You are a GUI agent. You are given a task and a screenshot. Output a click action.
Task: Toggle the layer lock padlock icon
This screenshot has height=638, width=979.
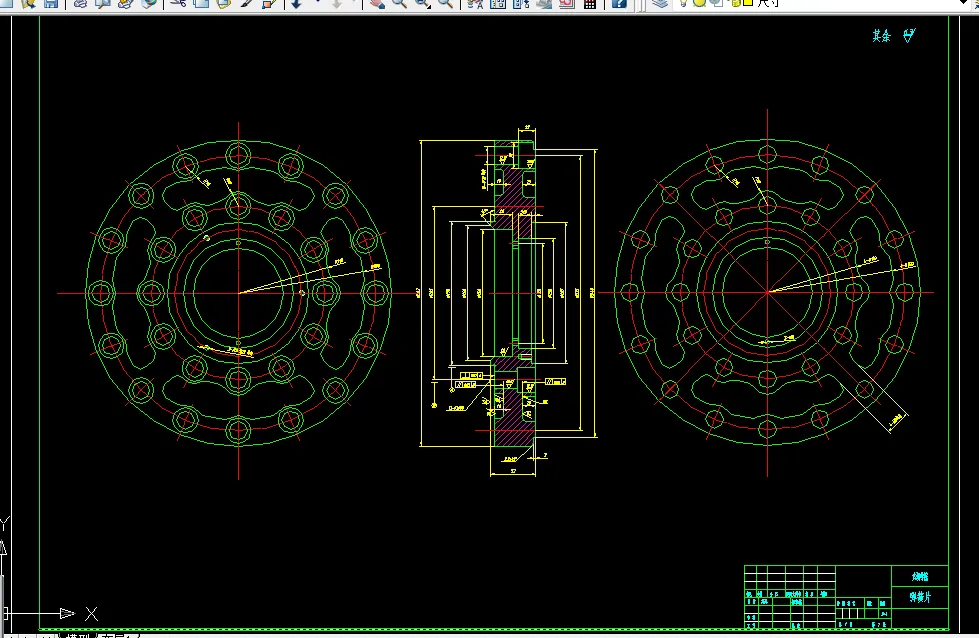coord(736,2)
